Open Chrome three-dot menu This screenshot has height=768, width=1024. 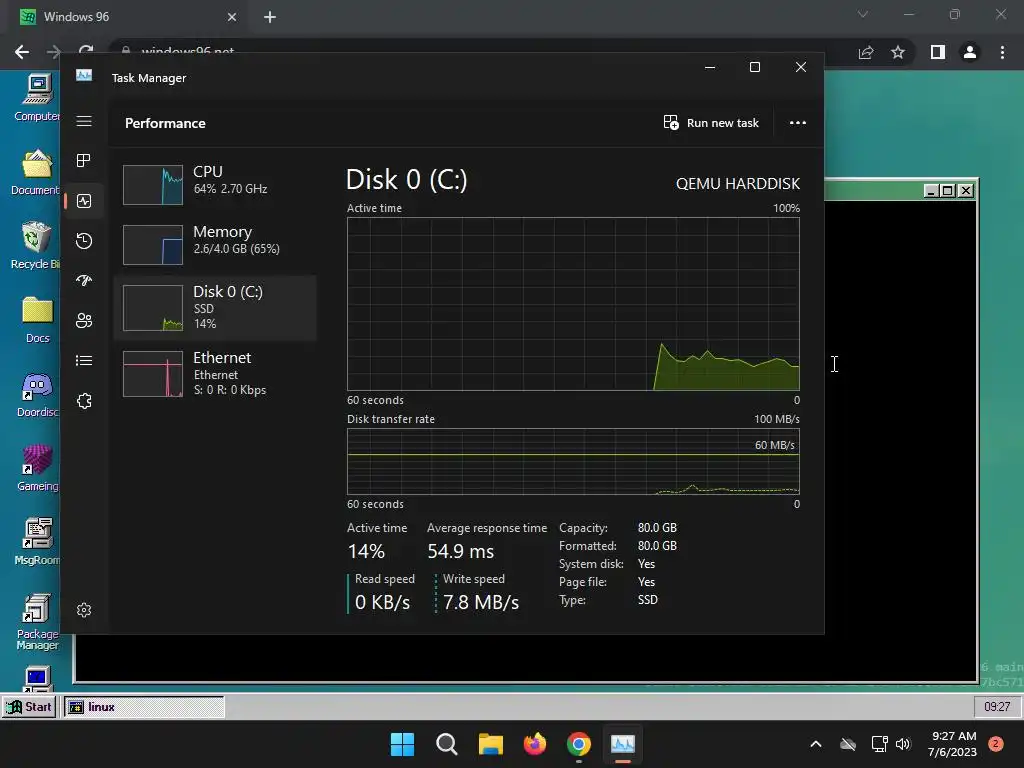click(1002, 52)
